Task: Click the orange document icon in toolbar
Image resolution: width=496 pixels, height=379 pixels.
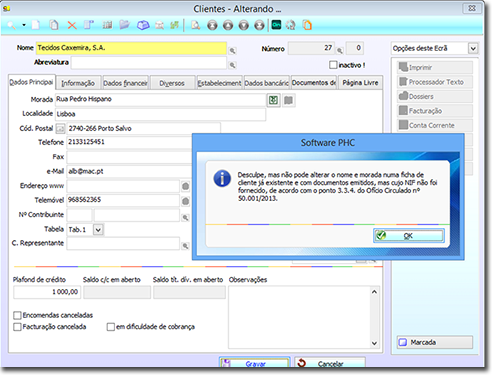Action: pyautogui.click(x=307, y=25)
